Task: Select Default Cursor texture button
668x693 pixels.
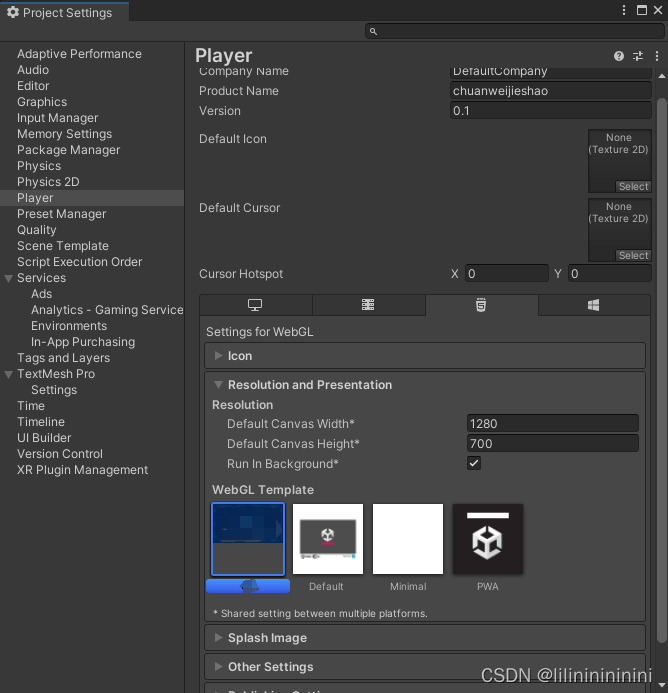Action: 633,255
